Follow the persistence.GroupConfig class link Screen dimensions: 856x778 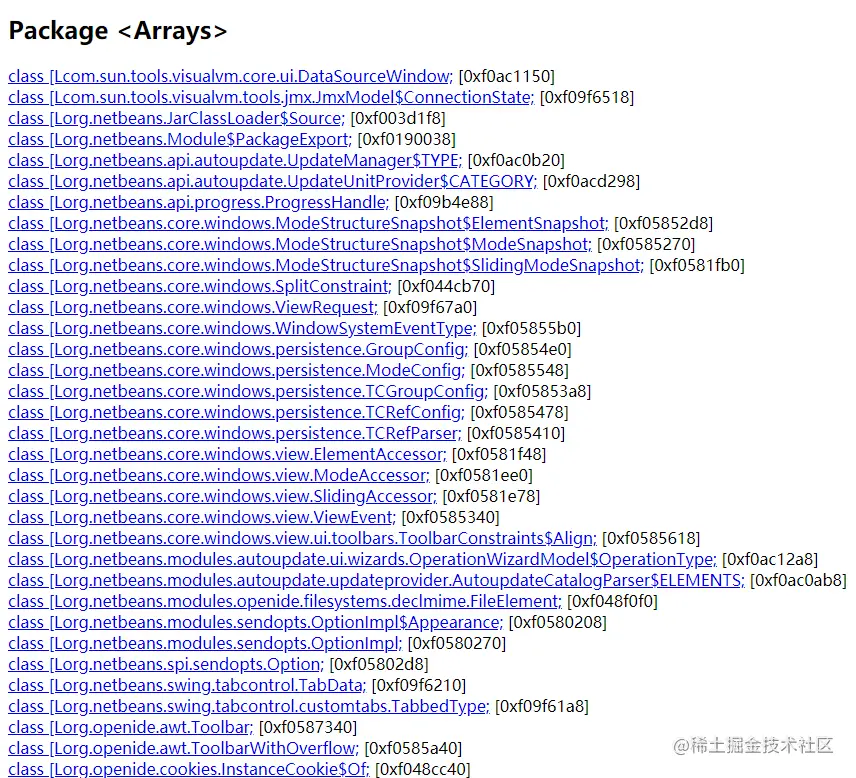[x=238, y=349]
